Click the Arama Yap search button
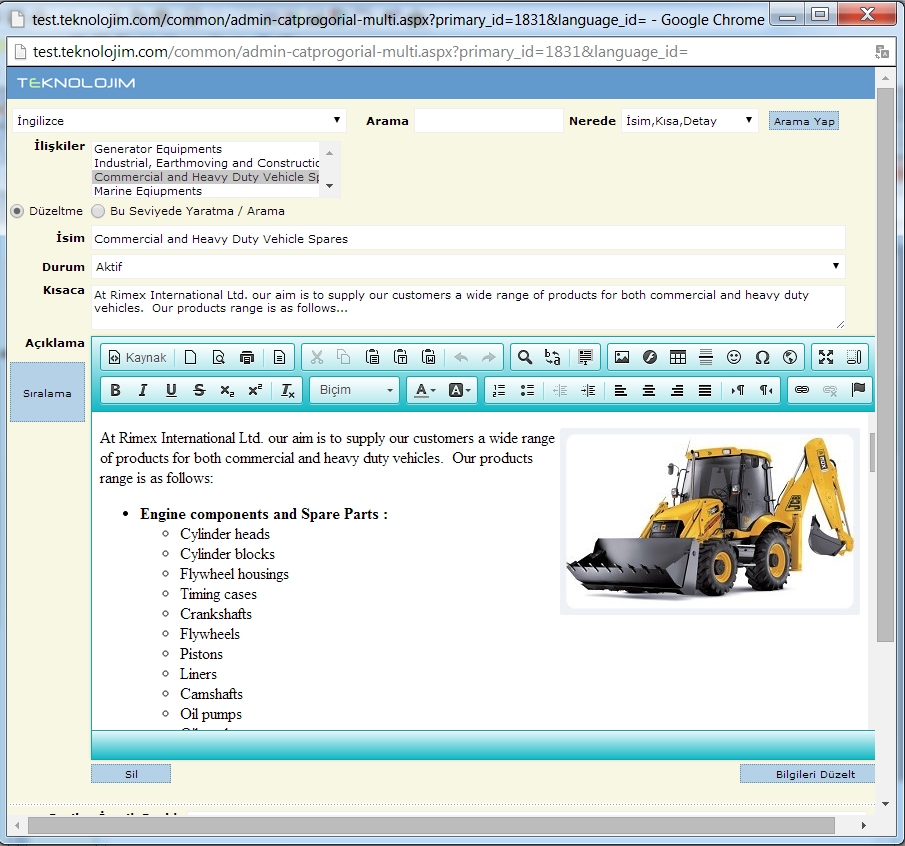Screen dimensions: 905x846 click(803, 121)
